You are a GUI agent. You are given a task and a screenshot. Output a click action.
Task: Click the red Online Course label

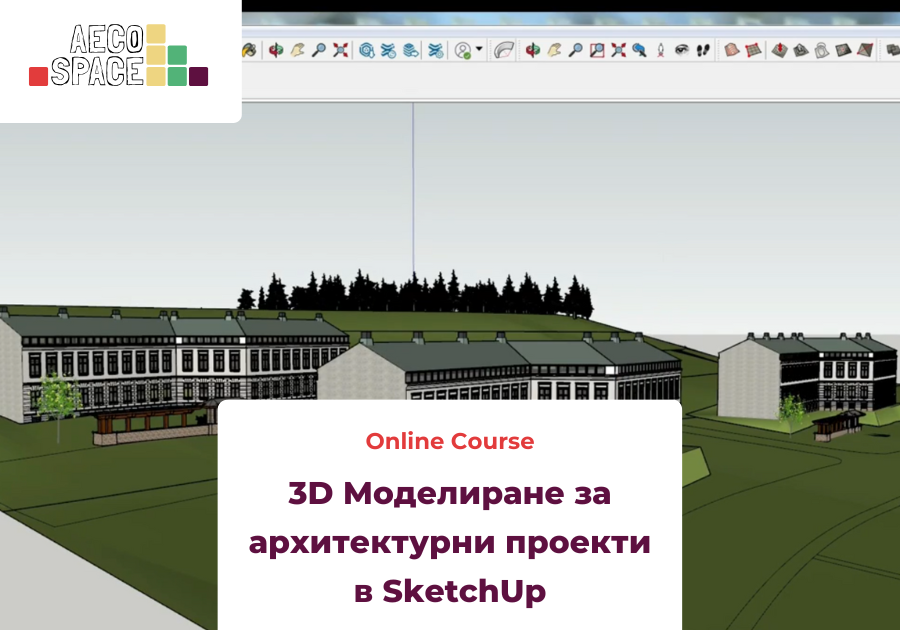pyautogui.click(x=449, y=441)
